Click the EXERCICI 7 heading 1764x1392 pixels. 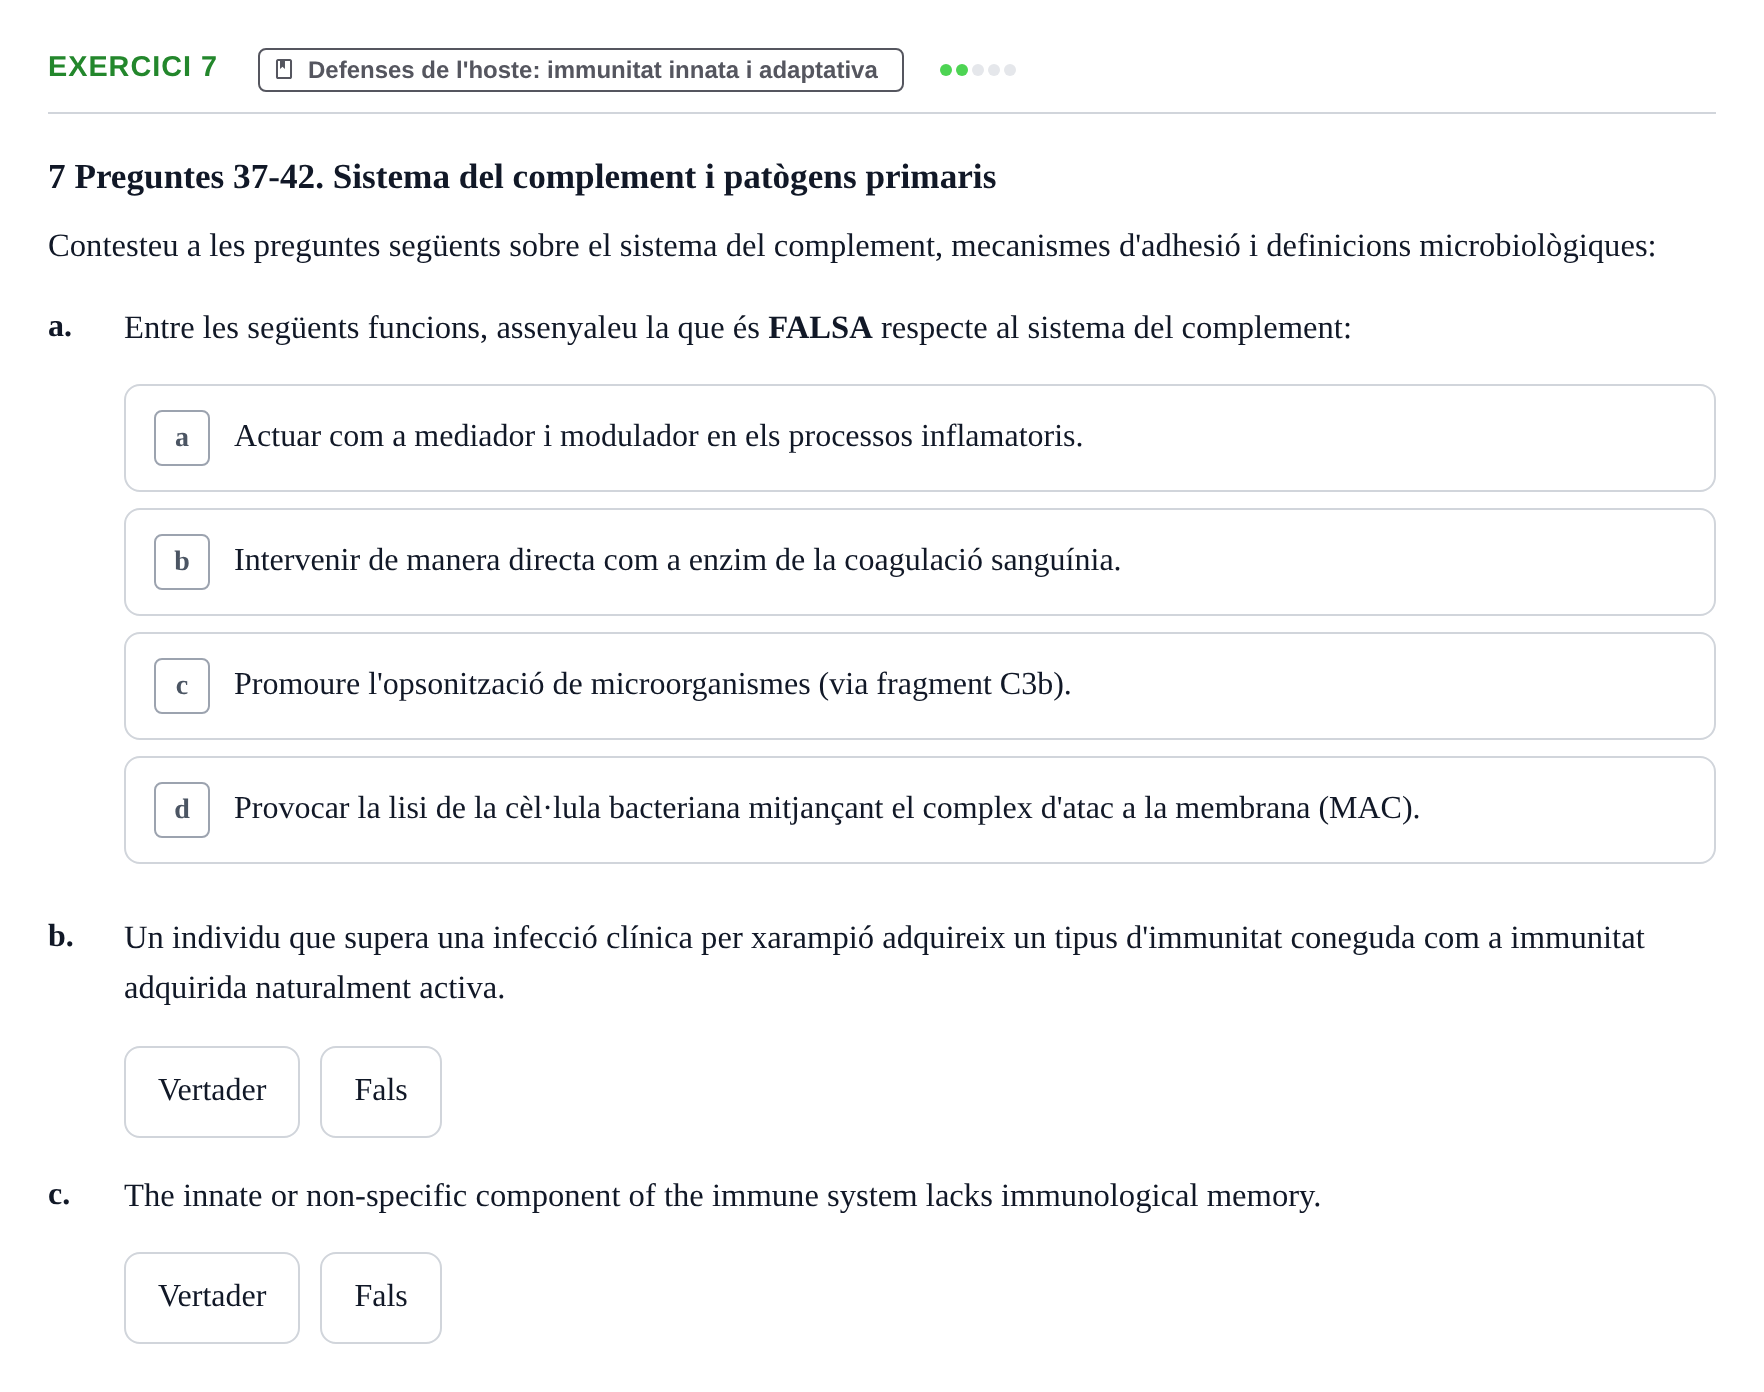(132, 67)
